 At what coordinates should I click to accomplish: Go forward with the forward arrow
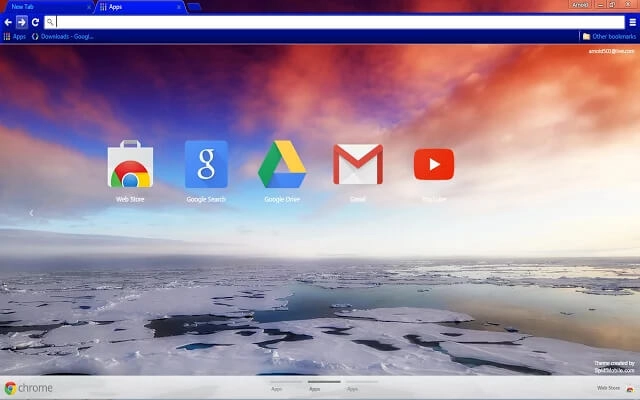22,22
